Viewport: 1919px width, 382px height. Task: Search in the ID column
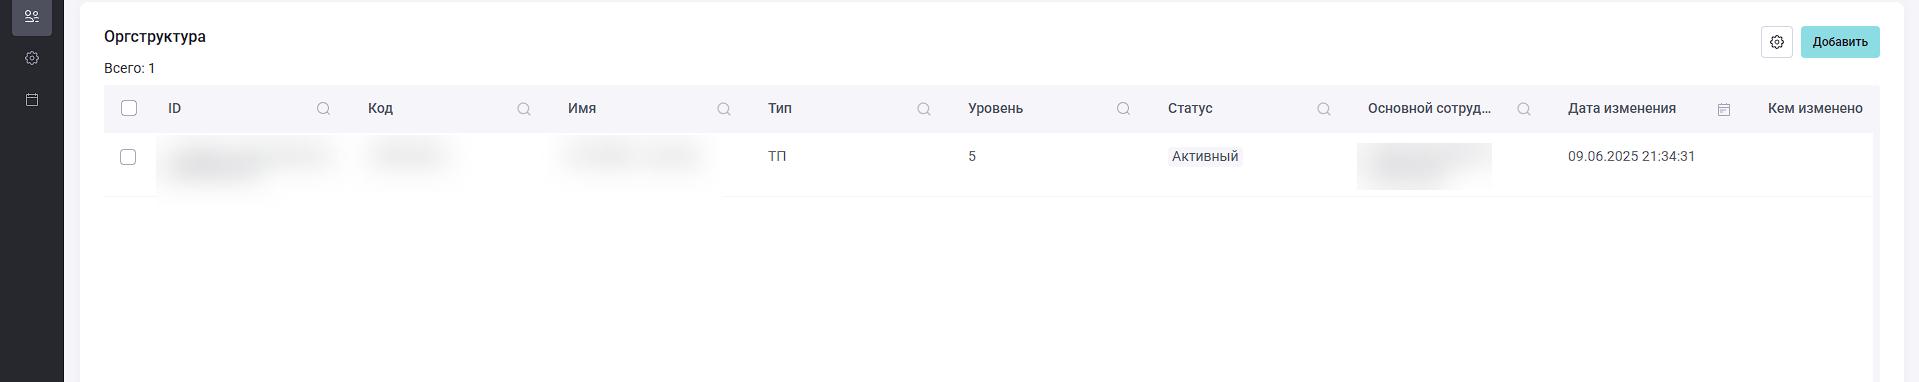pyautogui.click(x=323, y=109)
